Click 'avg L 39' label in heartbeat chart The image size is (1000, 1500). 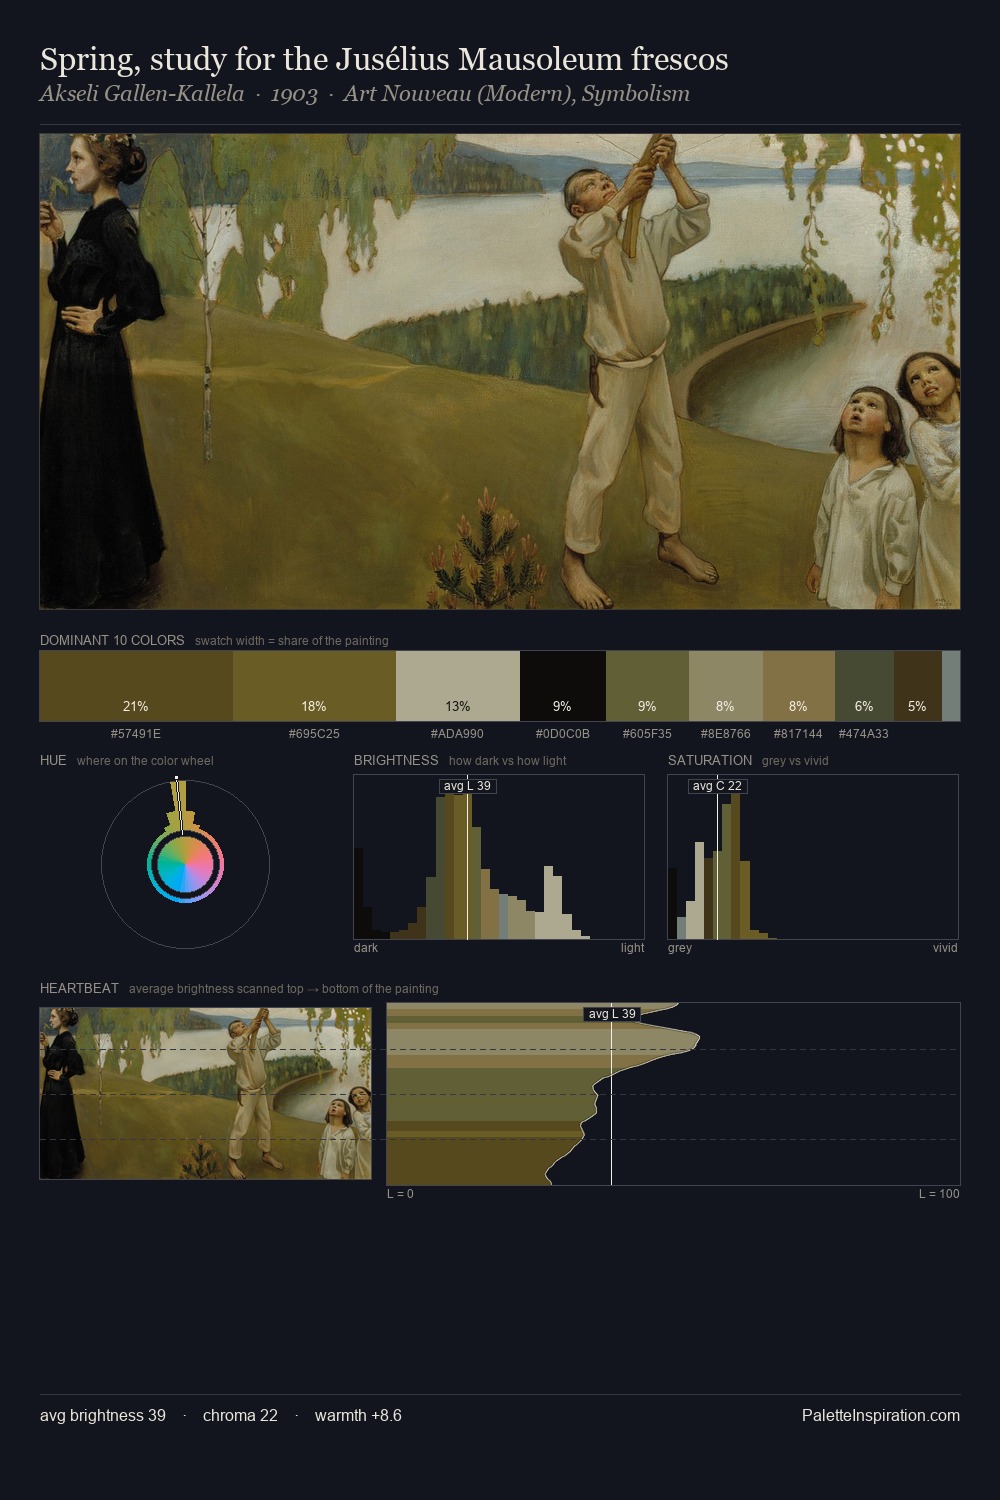tap(612, 1014)
